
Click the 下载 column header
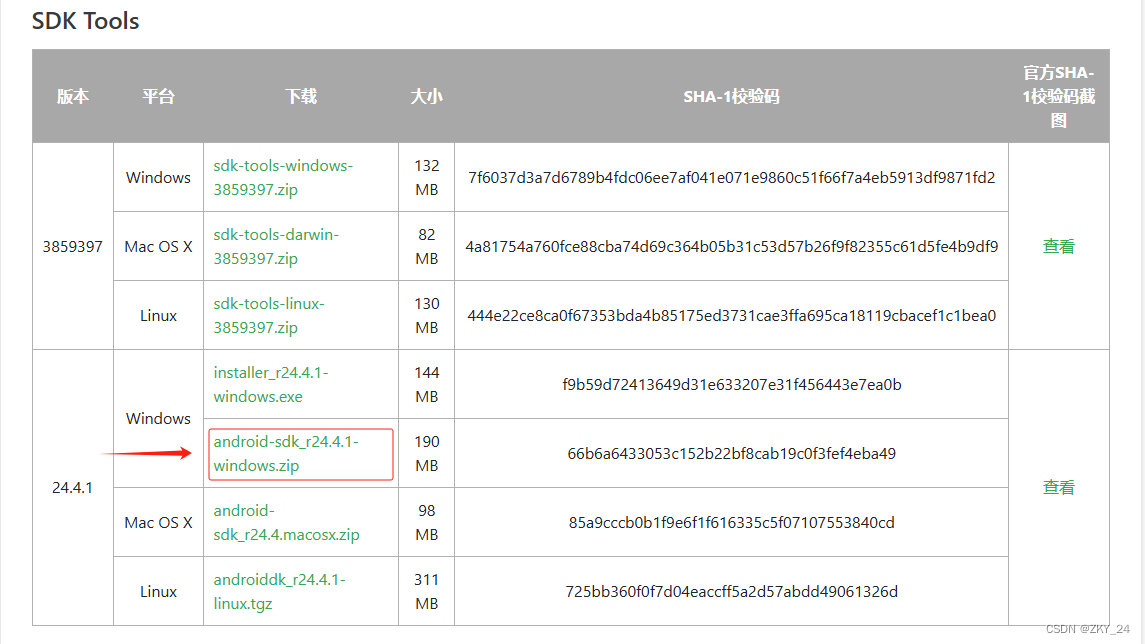(300, 96)
